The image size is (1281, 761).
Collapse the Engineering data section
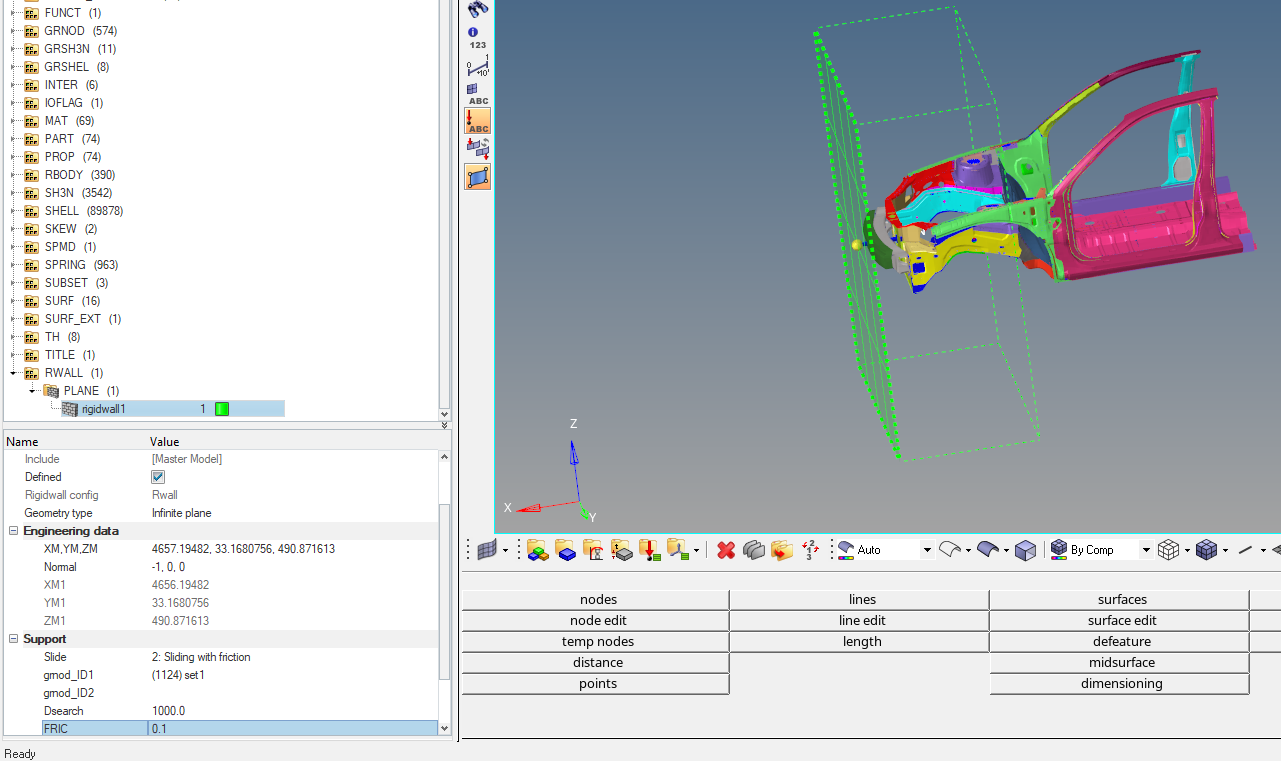pos(13,531)
